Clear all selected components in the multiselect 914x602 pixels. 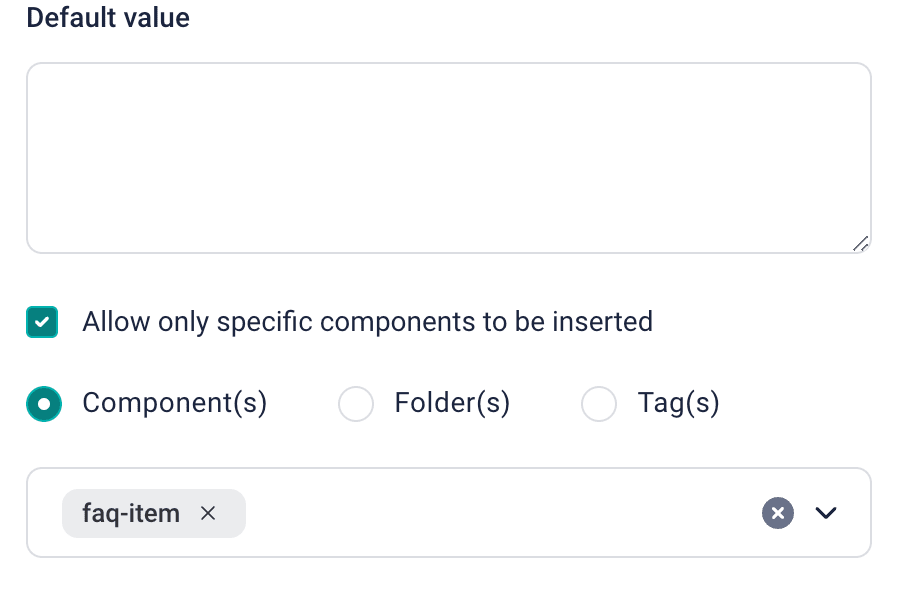(777, 513)
